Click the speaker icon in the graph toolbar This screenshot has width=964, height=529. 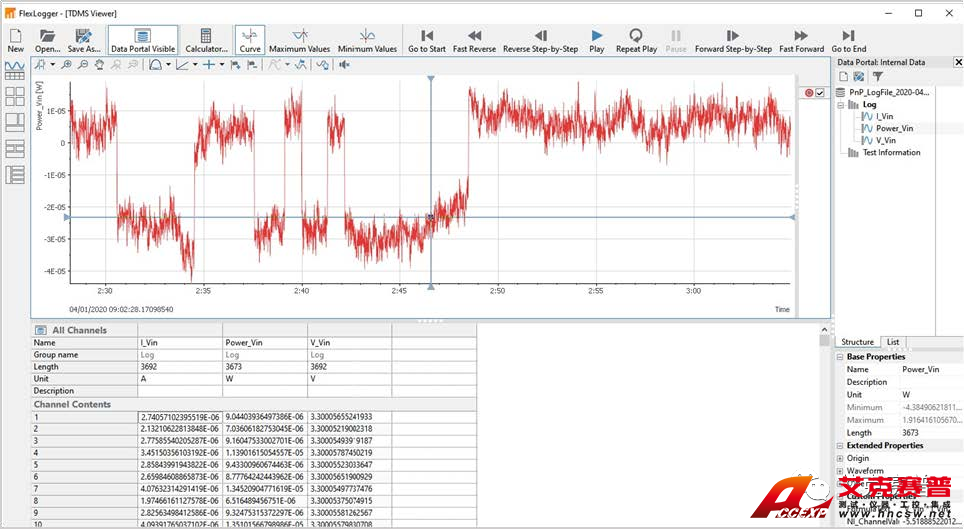(x=345, y=64)
